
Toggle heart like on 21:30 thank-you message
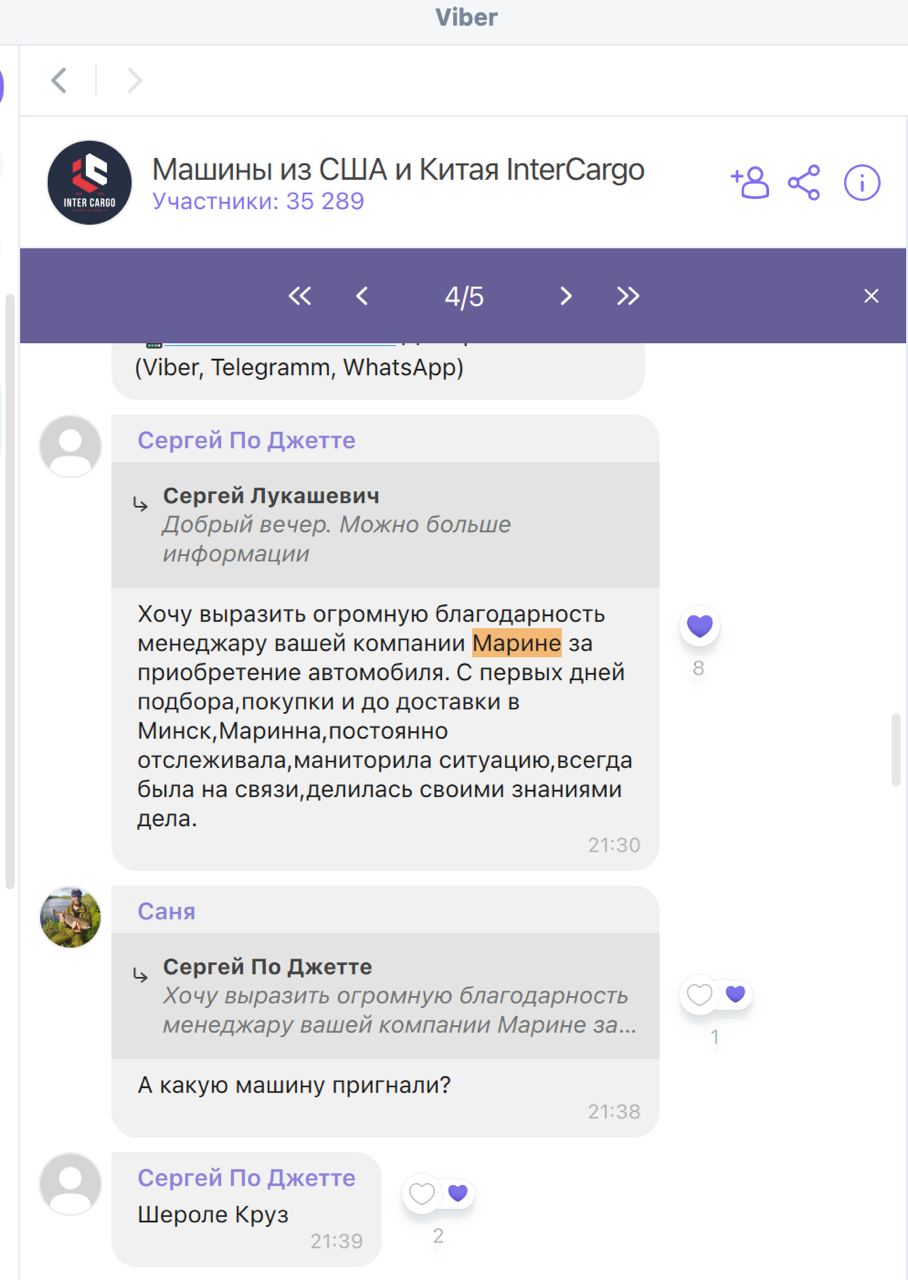click(x=700, y=627)
